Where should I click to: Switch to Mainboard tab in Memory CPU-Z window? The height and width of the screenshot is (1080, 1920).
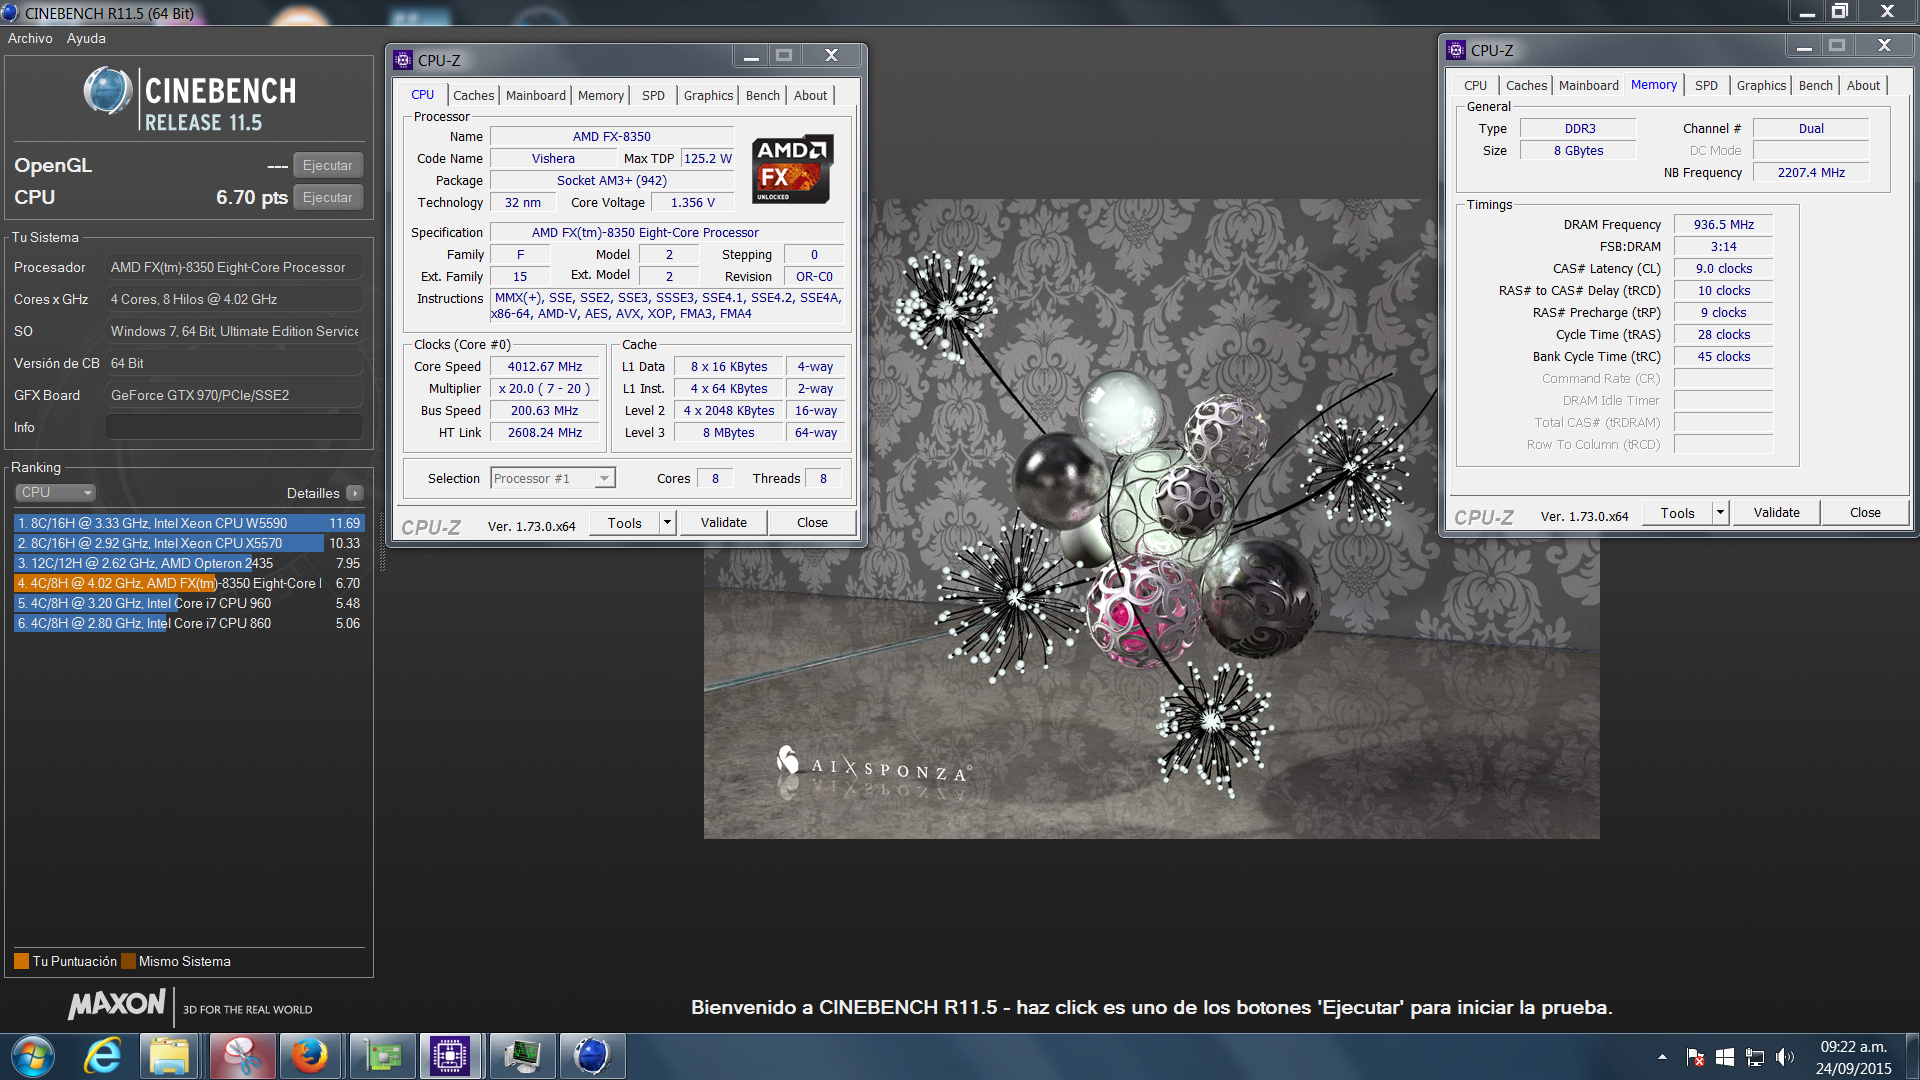[x=1588, y=85]
